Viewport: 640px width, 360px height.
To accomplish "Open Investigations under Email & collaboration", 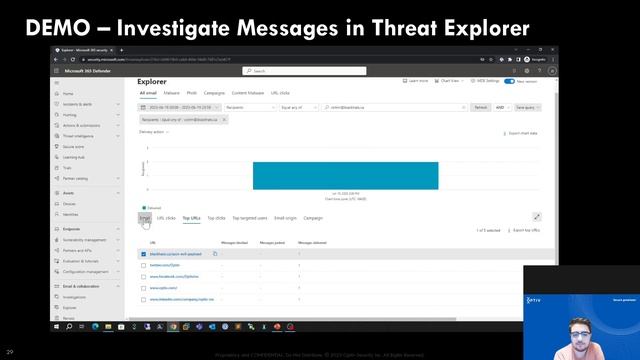I will (74, 297).
